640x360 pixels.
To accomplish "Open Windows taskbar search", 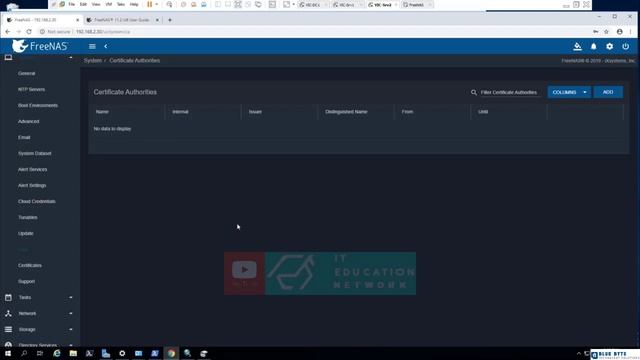I will pyautogui.click(x=24, y=353).
